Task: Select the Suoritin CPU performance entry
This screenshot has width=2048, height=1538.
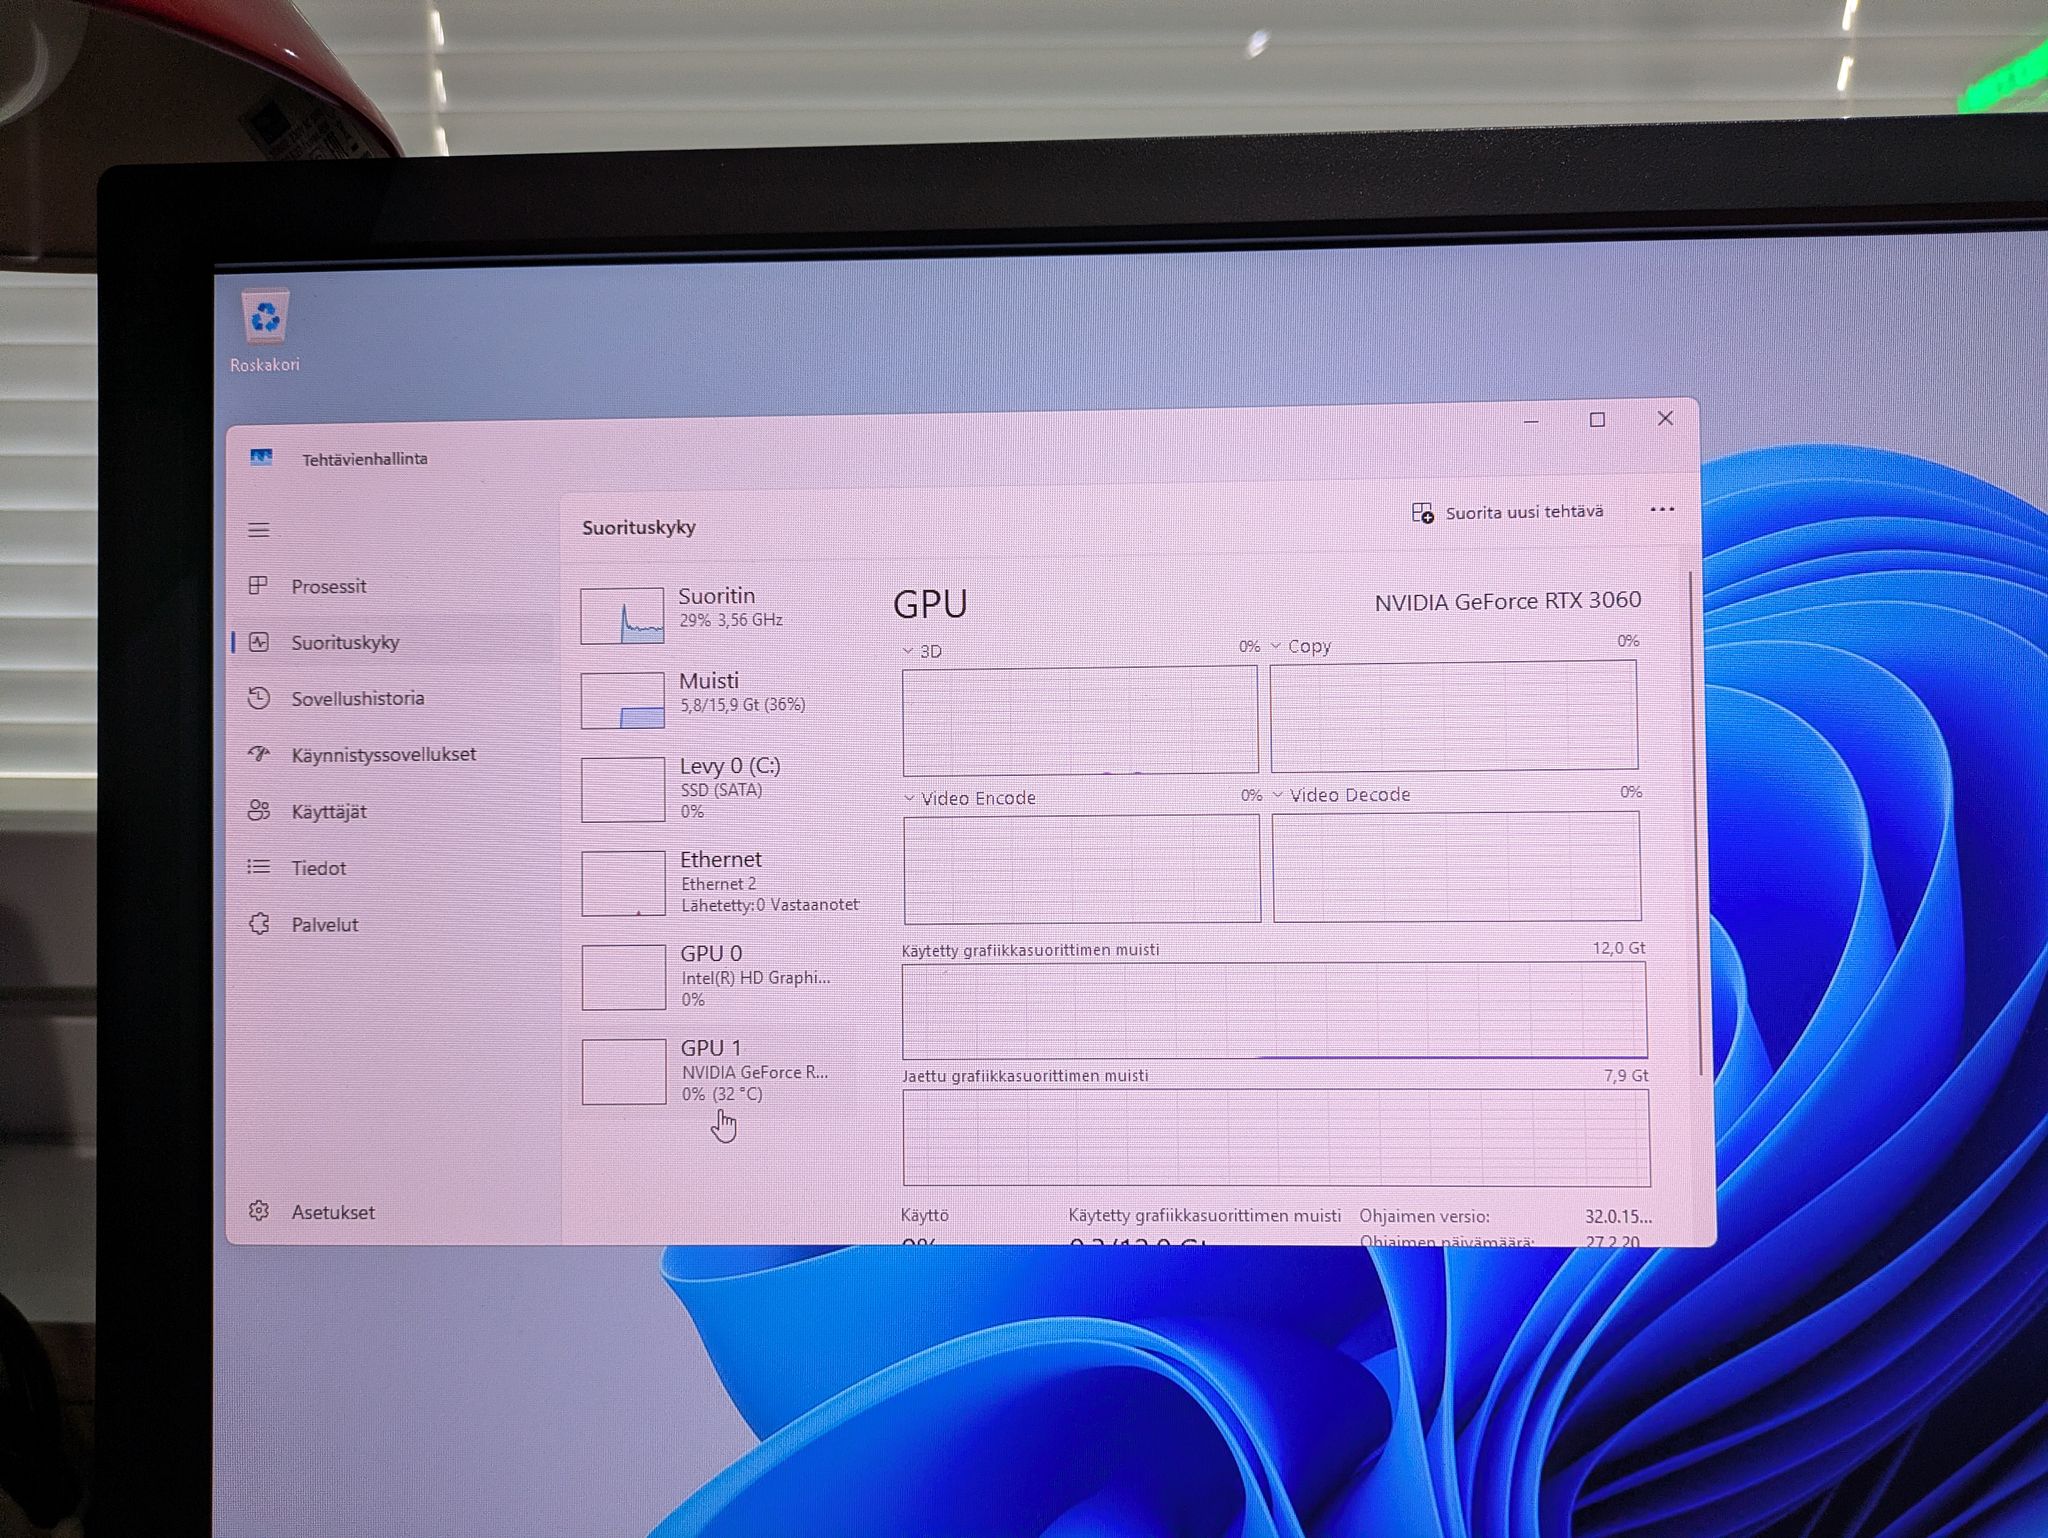Action: [718, 613]
